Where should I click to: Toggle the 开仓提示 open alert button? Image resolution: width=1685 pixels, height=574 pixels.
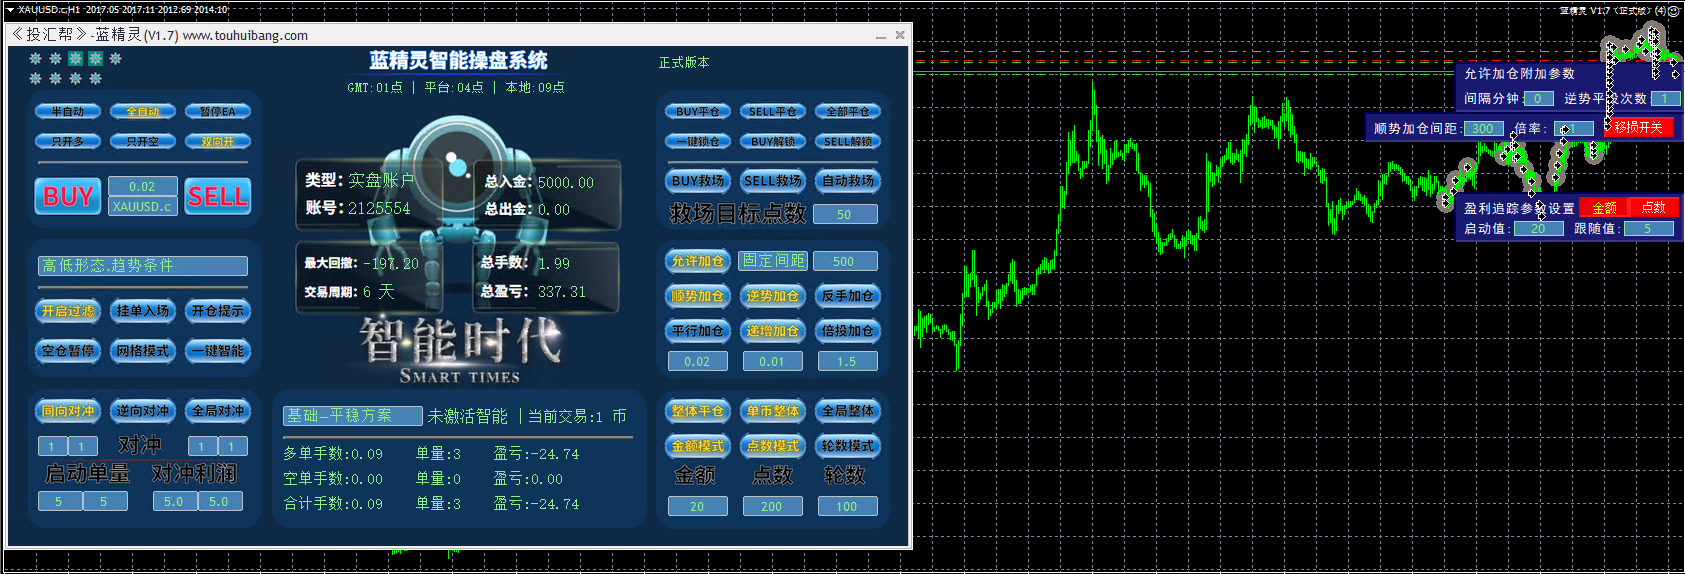pos(218,311)
